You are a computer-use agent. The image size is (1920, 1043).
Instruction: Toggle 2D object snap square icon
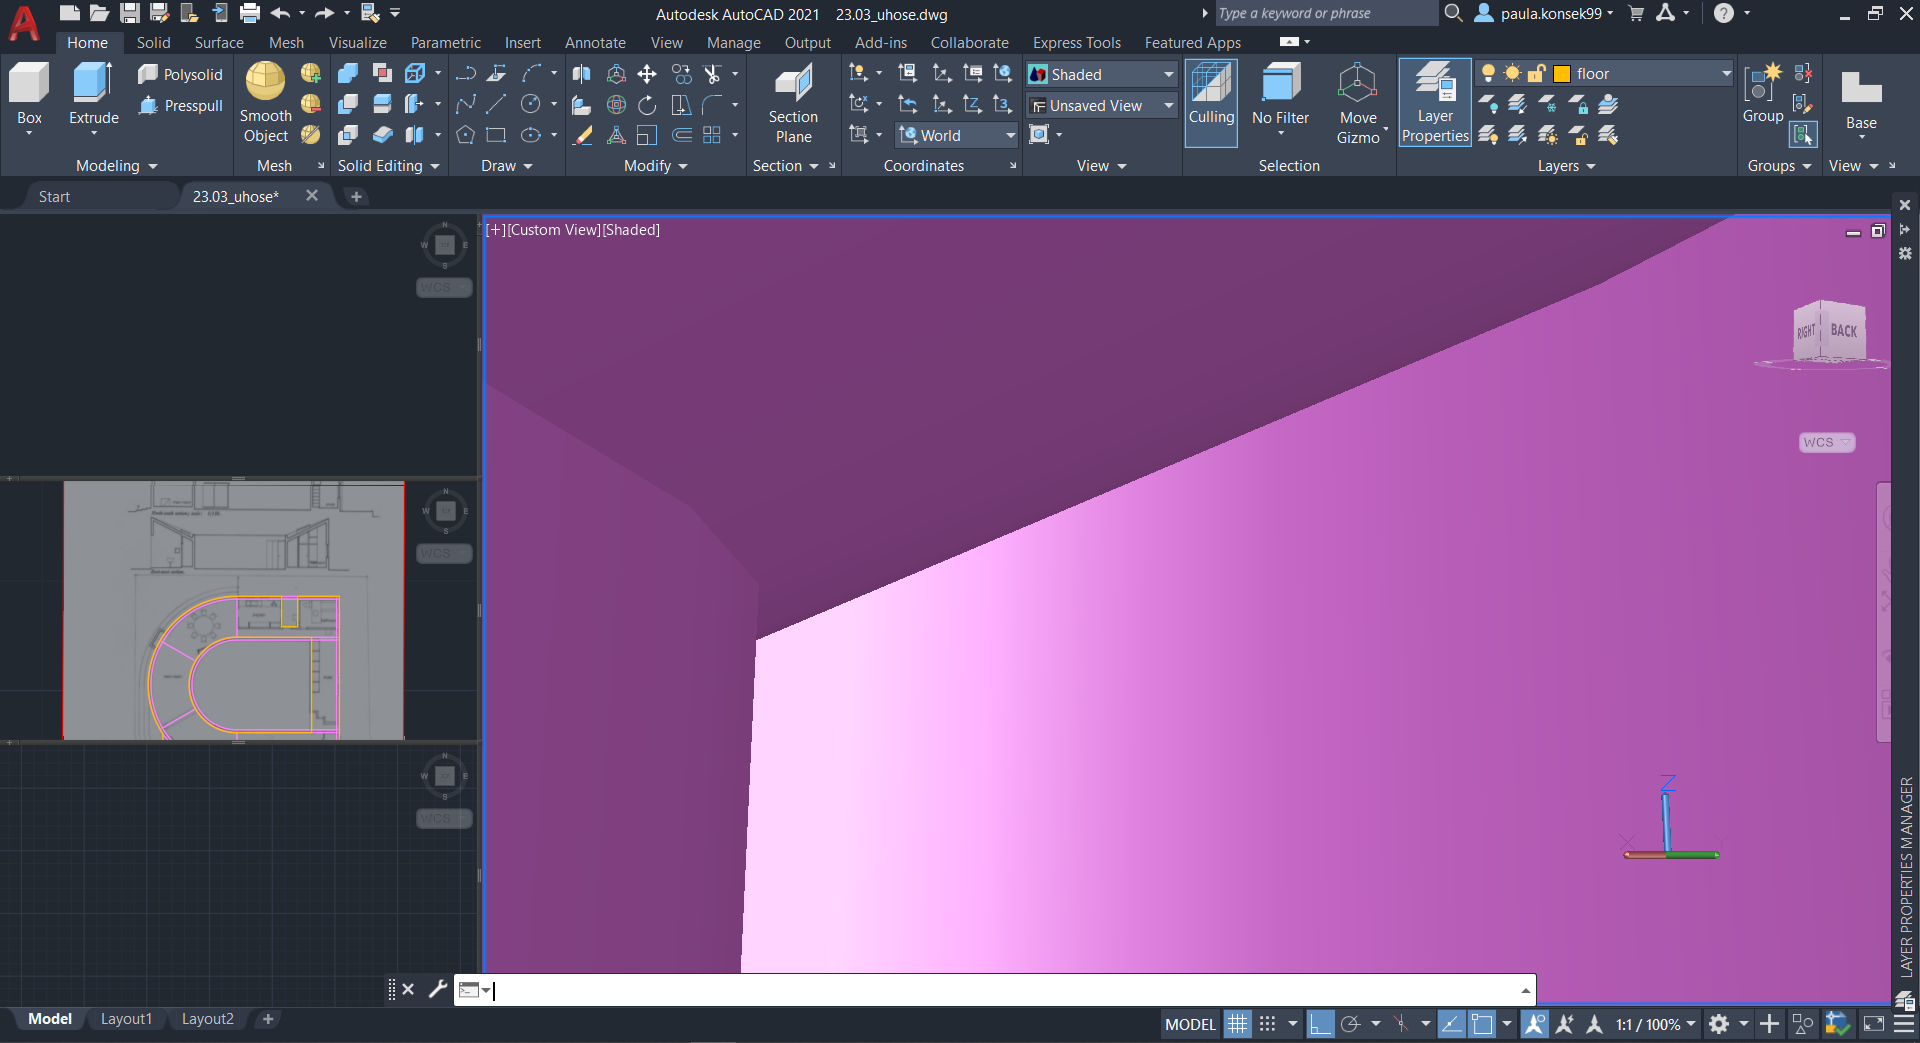click(x=1482, y=1024)
